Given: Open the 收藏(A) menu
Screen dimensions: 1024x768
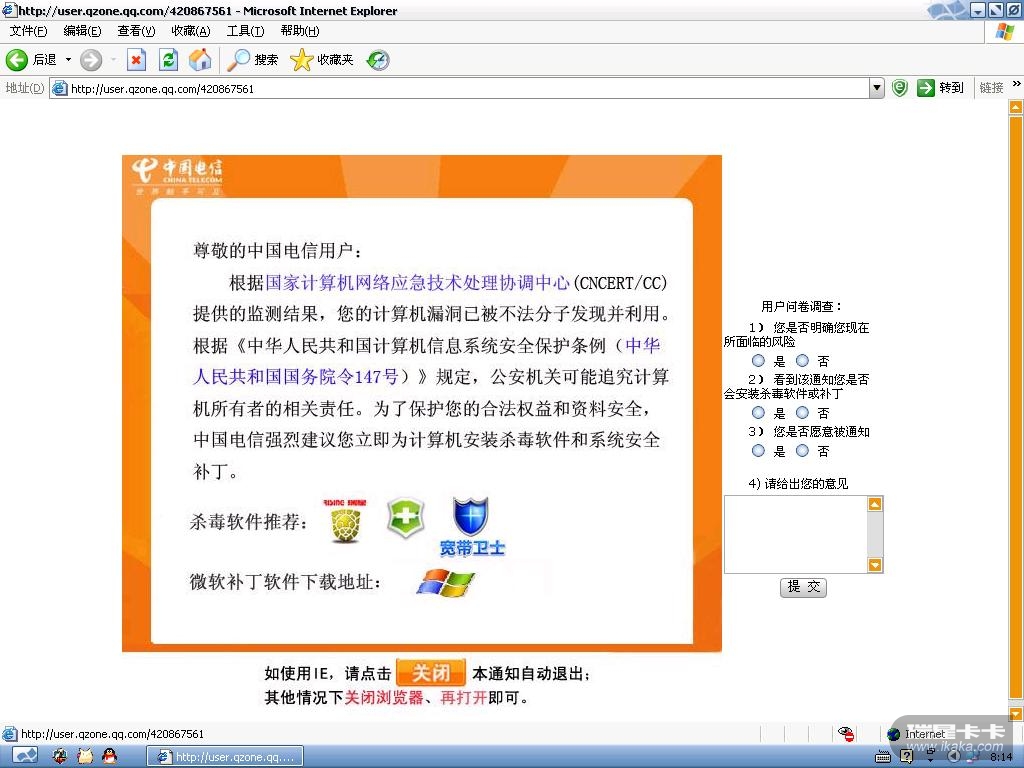Looking at the screenshot, I should 191,31.
